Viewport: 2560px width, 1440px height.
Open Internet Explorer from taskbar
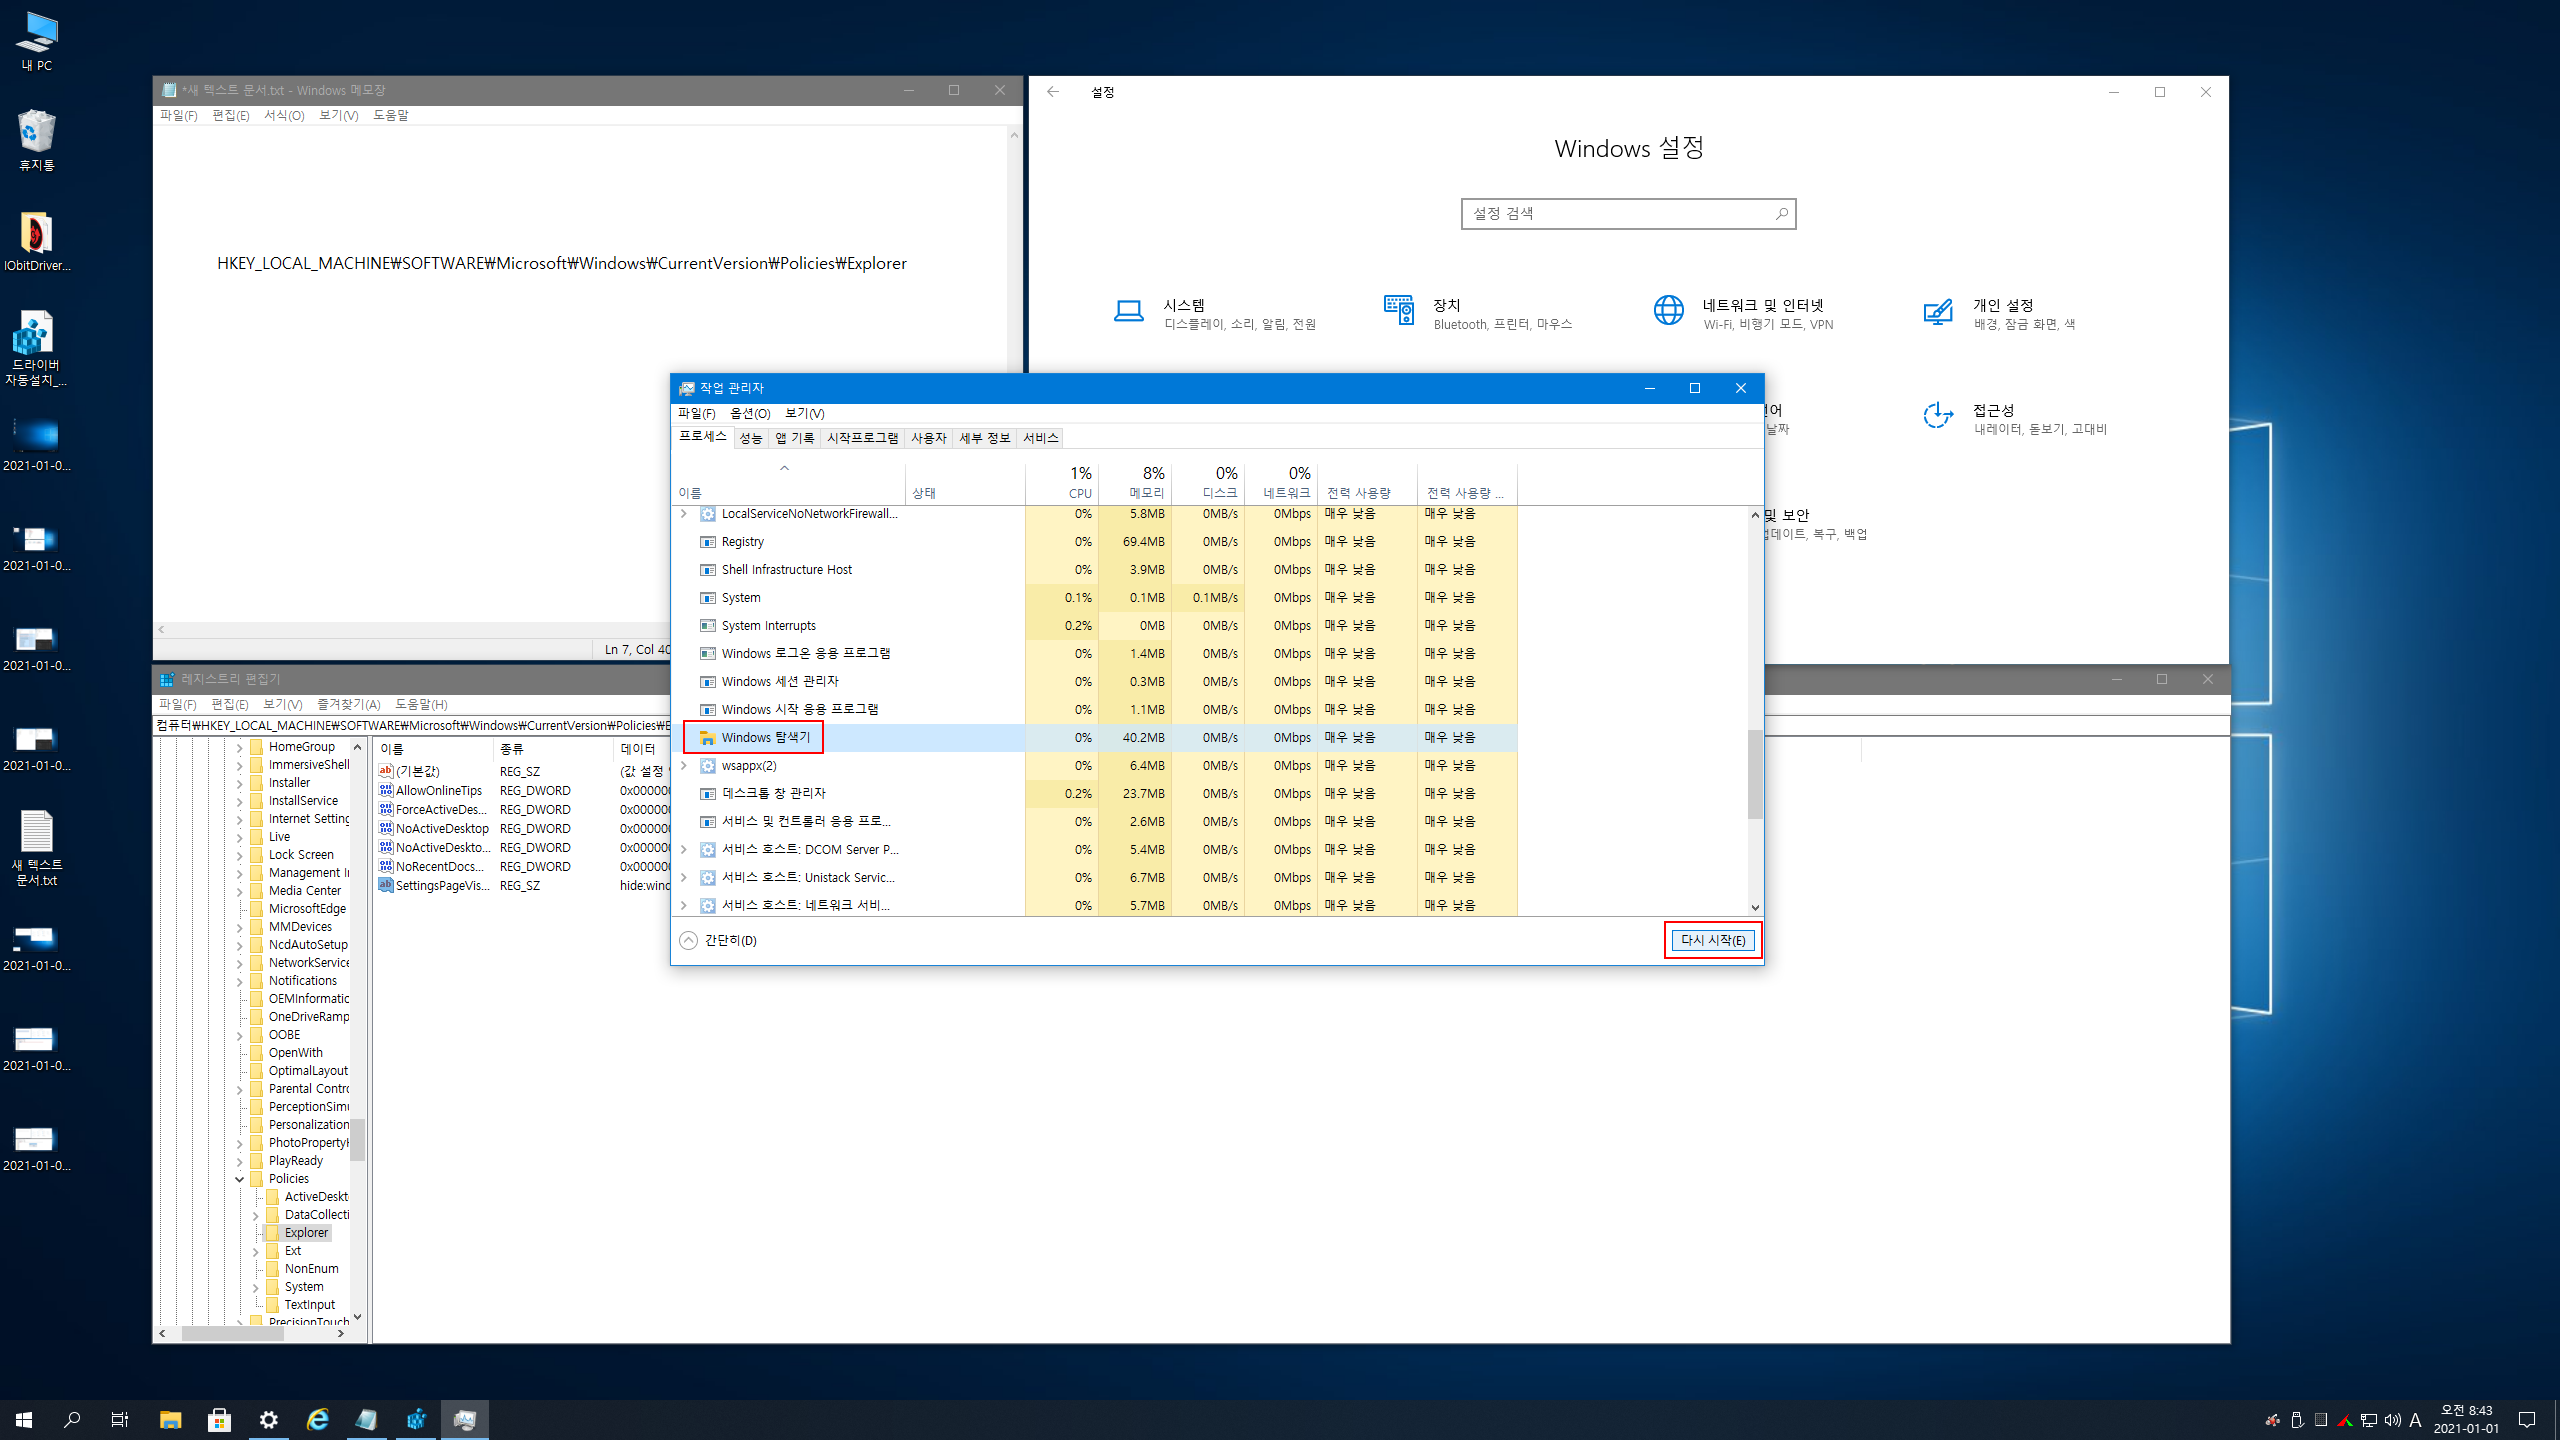[317, 1419]
